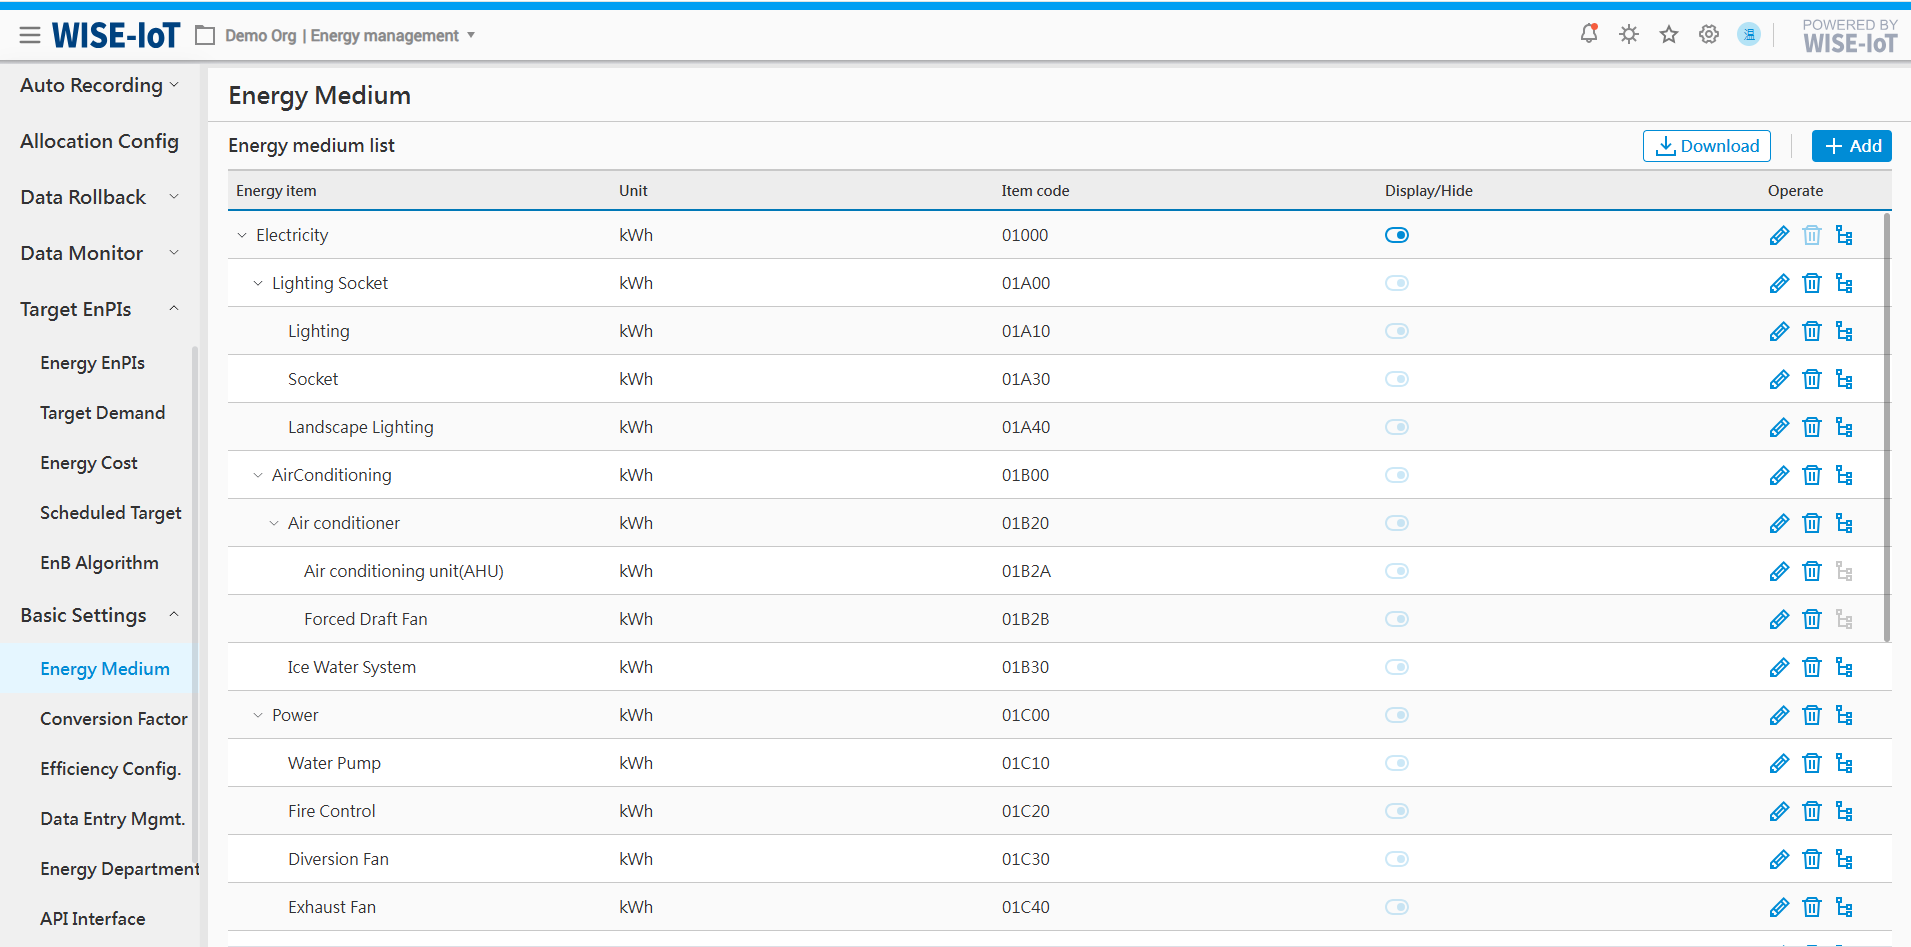Open the settings gear icon in header

coord(1708,35)
